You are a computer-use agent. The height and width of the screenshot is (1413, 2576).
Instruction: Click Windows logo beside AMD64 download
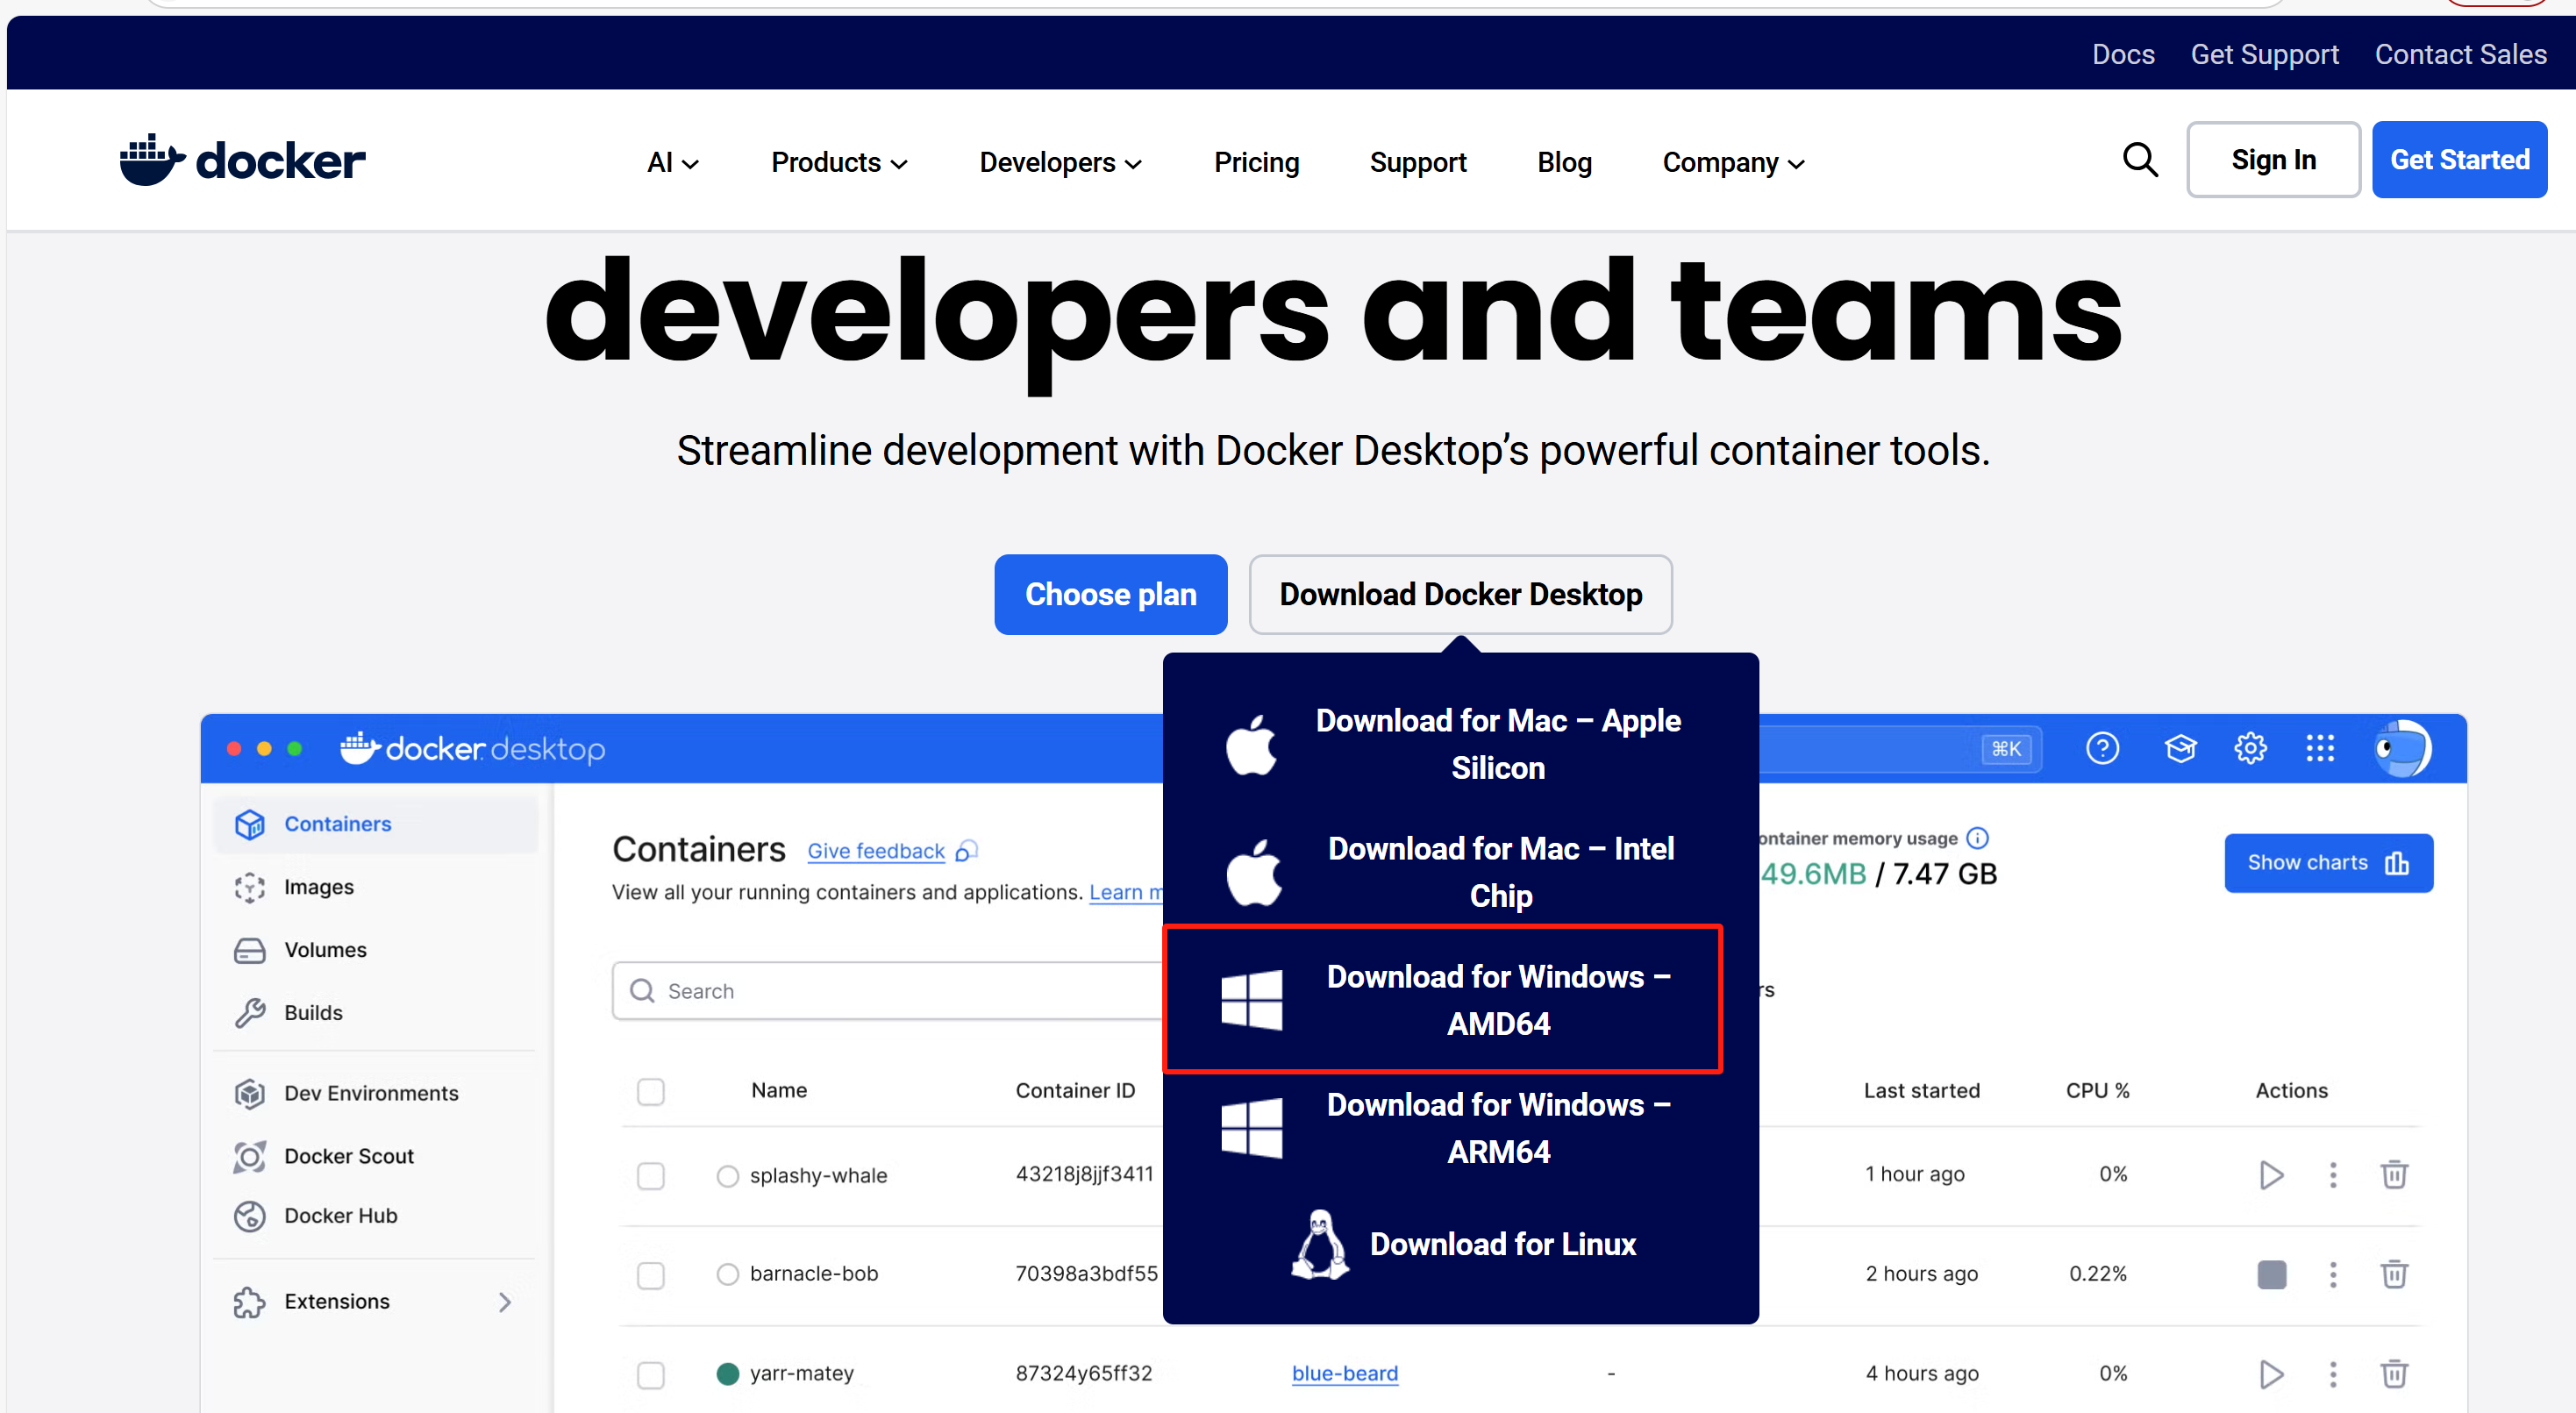[1251, 999]
